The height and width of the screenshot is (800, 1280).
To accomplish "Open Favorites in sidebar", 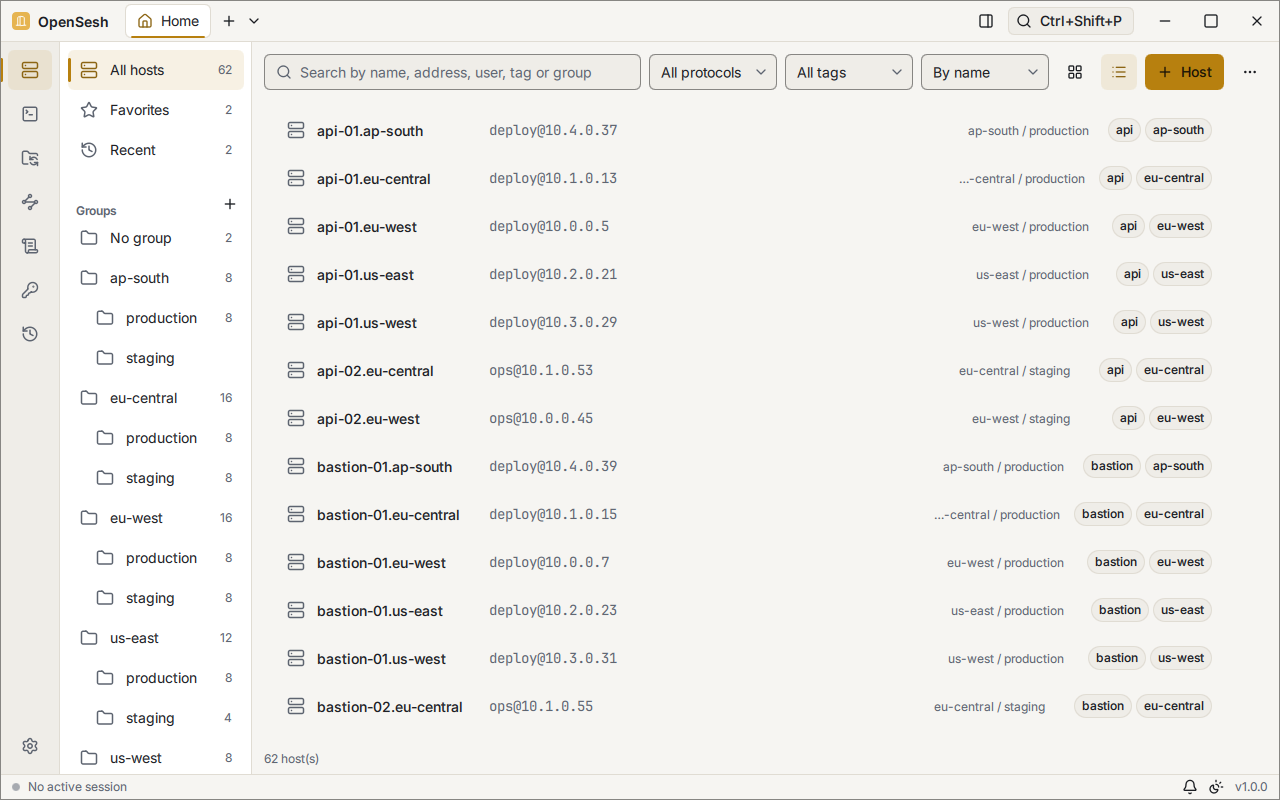I will 156,110.
